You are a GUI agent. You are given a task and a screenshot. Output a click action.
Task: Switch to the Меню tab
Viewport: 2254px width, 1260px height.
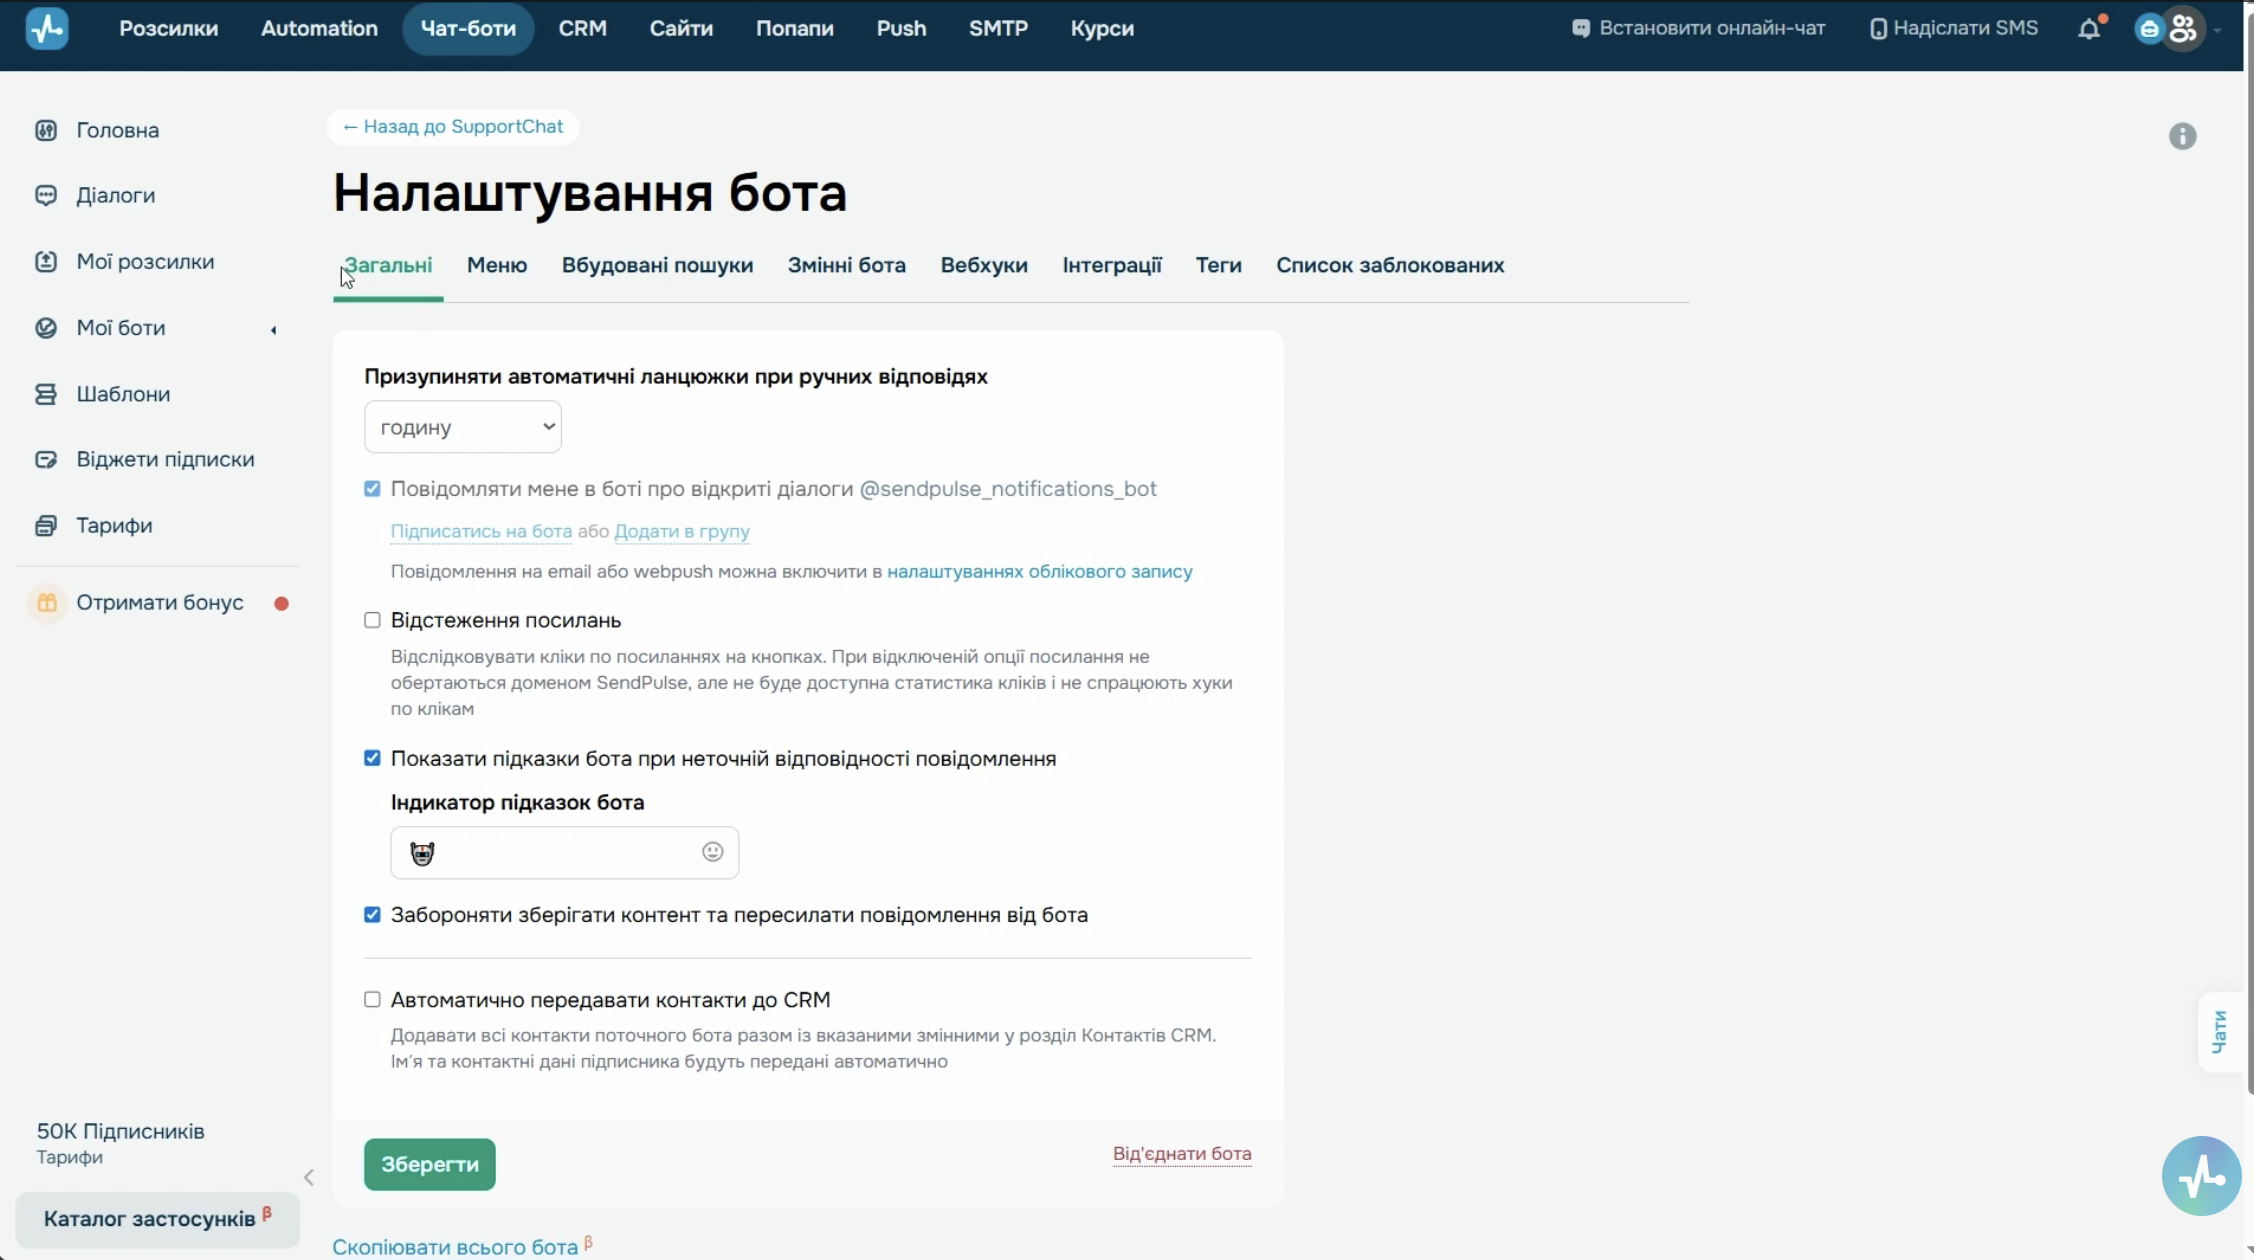(497, 265)
